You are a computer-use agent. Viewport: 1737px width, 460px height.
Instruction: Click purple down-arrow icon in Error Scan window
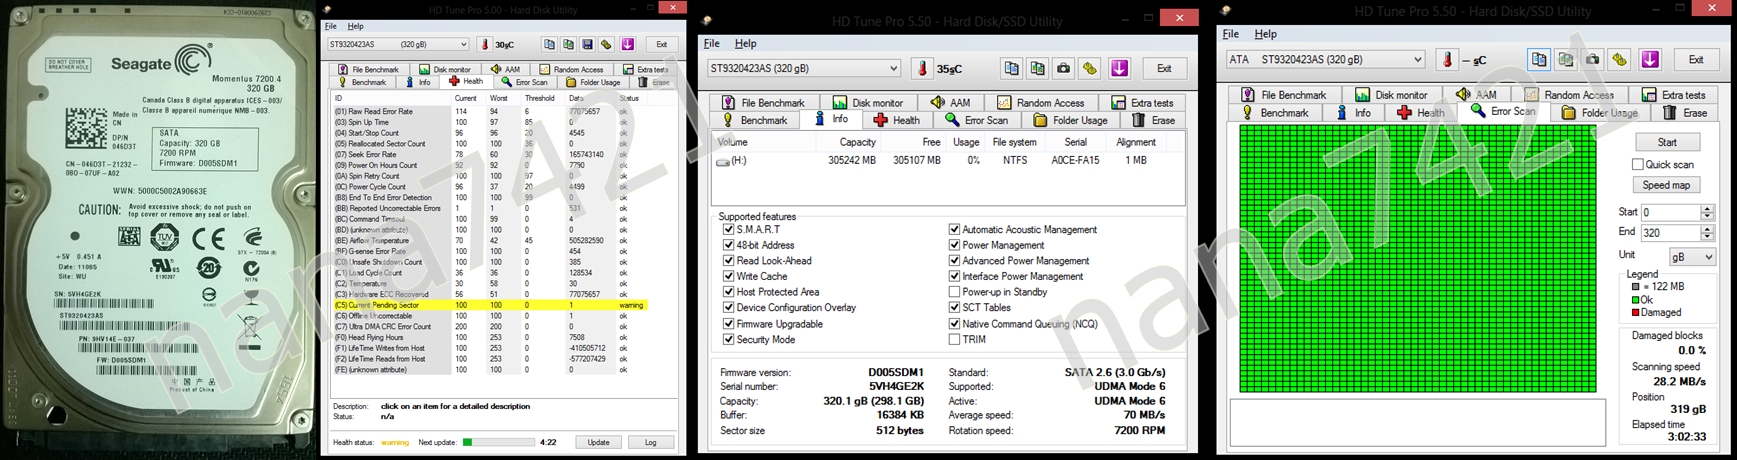tap(1650, 60)
